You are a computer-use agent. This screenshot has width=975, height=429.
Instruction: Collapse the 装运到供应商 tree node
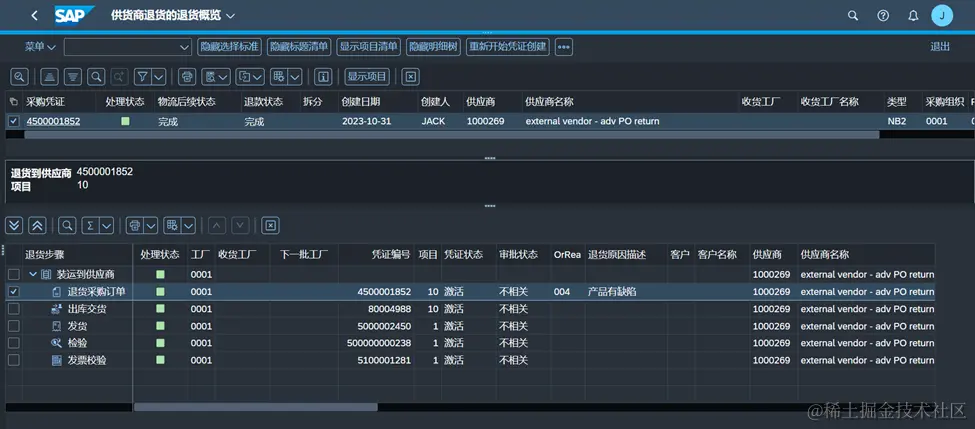(32, 274)
